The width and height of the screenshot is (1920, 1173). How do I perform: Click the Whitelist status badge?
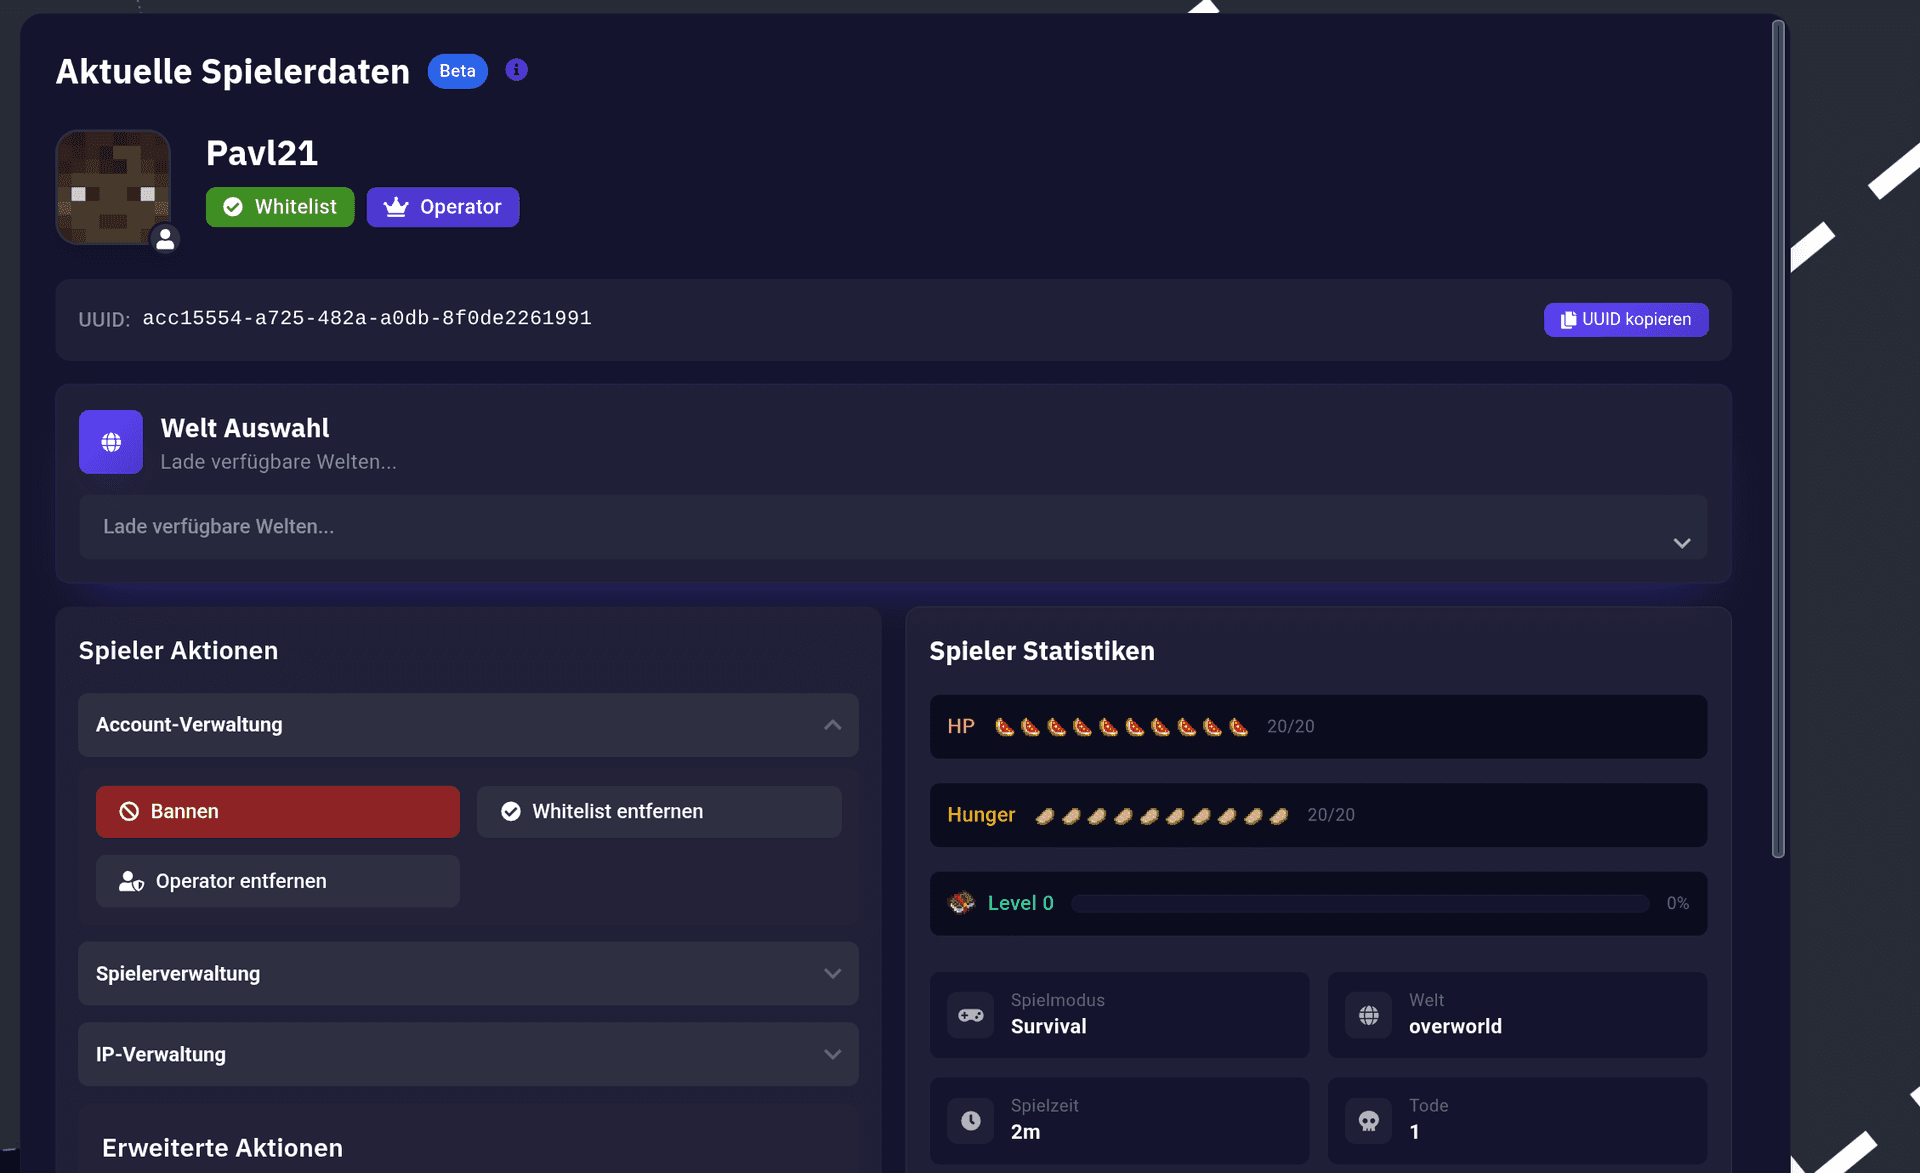click(x=280, y=207)
